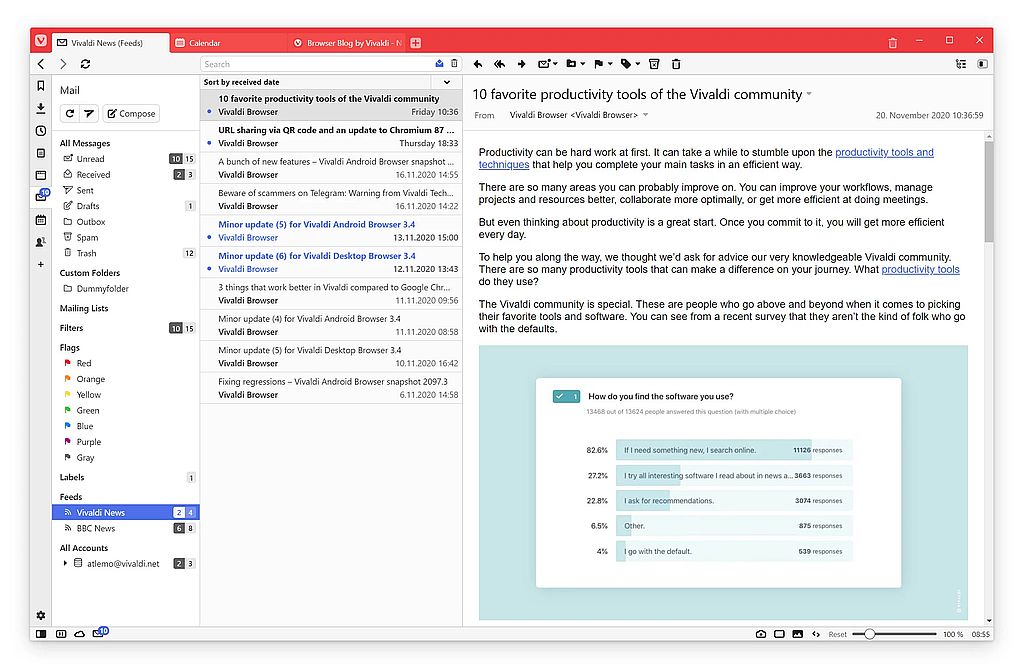This screenshot has width=1024, height=668.
Task: Expand sender details arrow next to Vivaldi Browser
Action: 645,115
